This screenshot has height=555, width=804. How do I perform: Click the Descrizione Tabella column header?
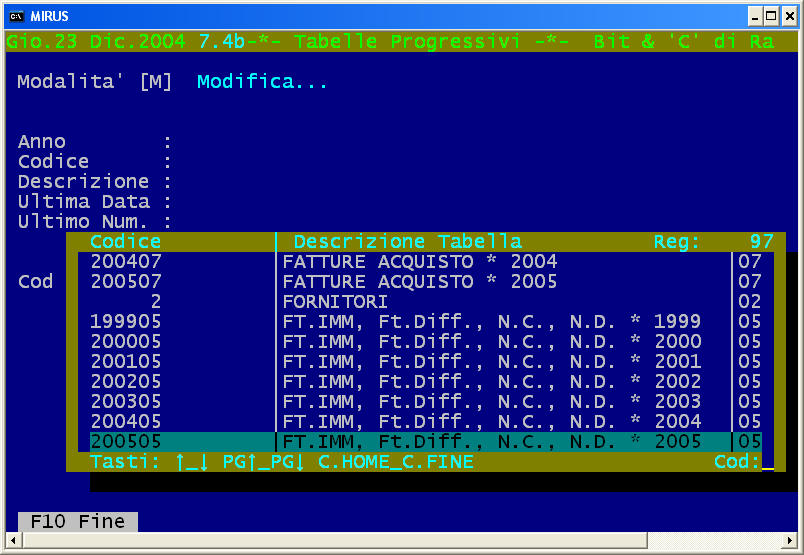(408, 242)
